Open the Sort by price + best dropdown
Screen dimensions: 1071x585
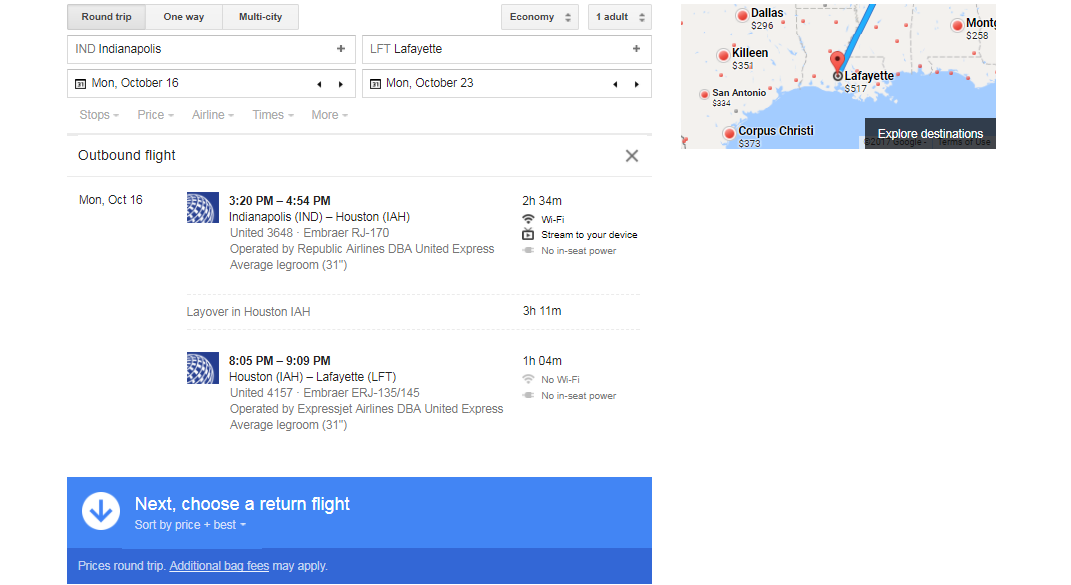coord(190,525)
